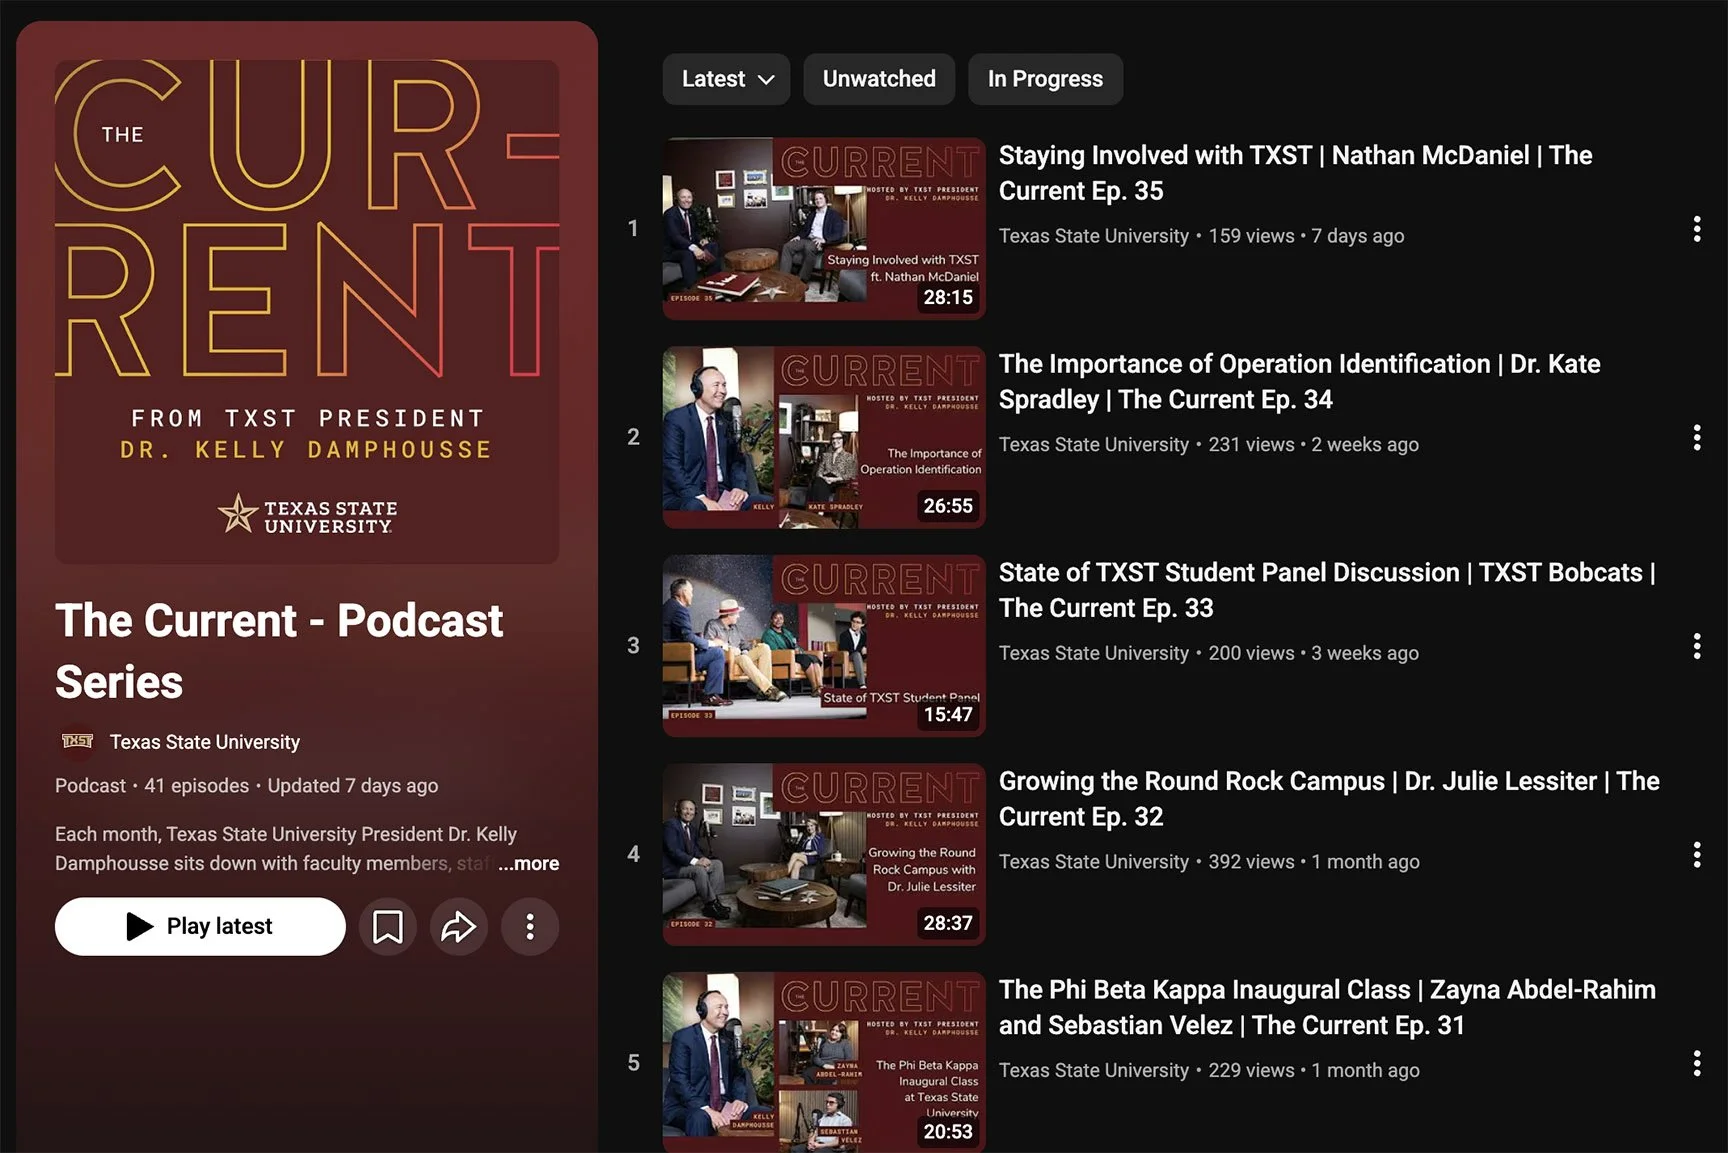Open Importance of Operation Identification Ep. 34 title
The image size is (1728, 1153).
[1299, 382]
